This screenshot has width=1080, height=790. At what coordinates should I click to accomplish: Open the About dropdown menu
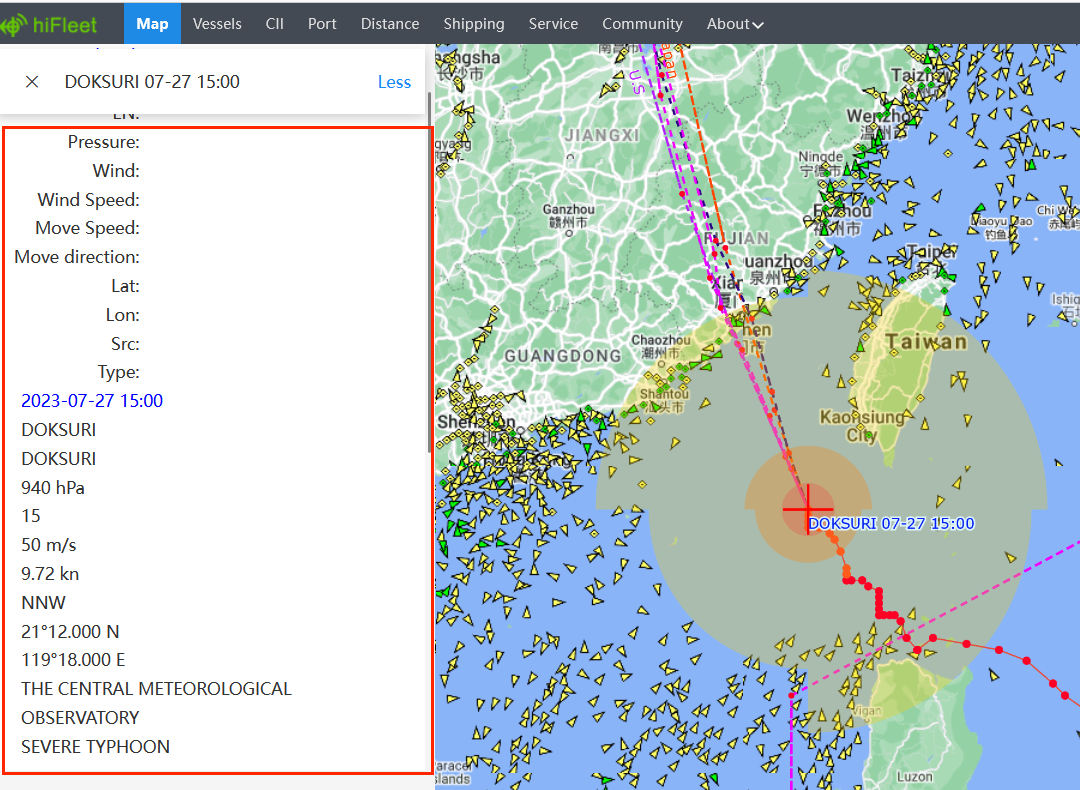tap(735, 23)
